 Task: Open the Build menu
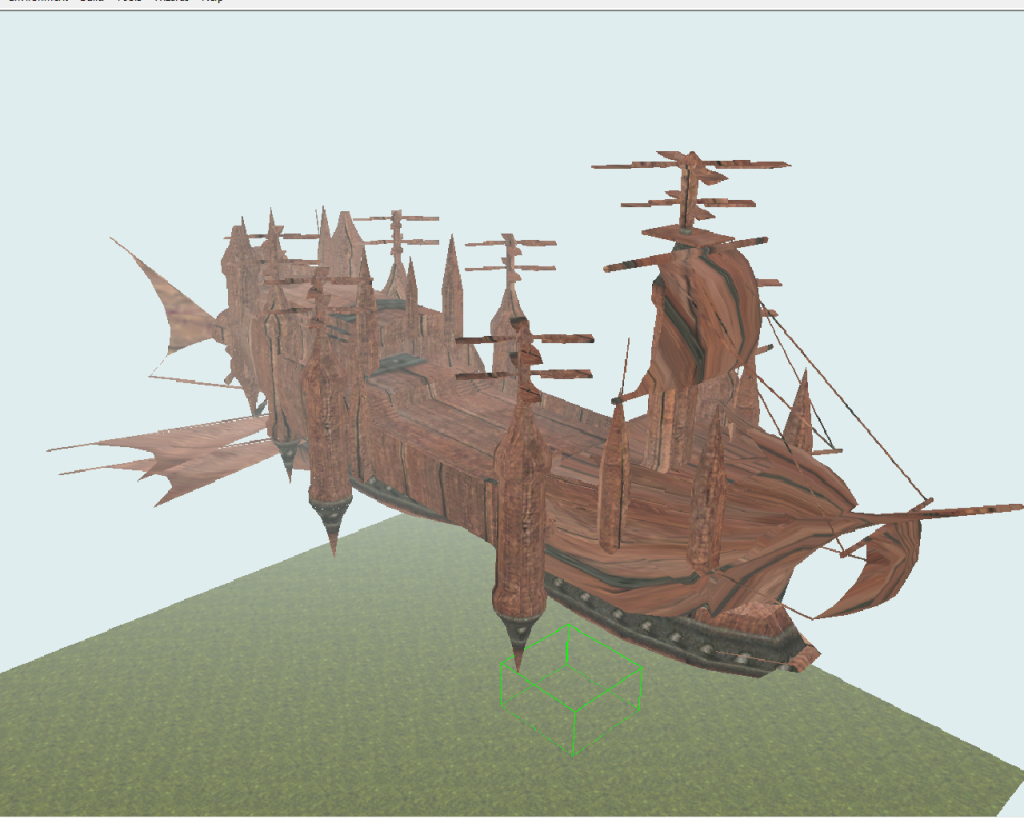pos(91,1)
